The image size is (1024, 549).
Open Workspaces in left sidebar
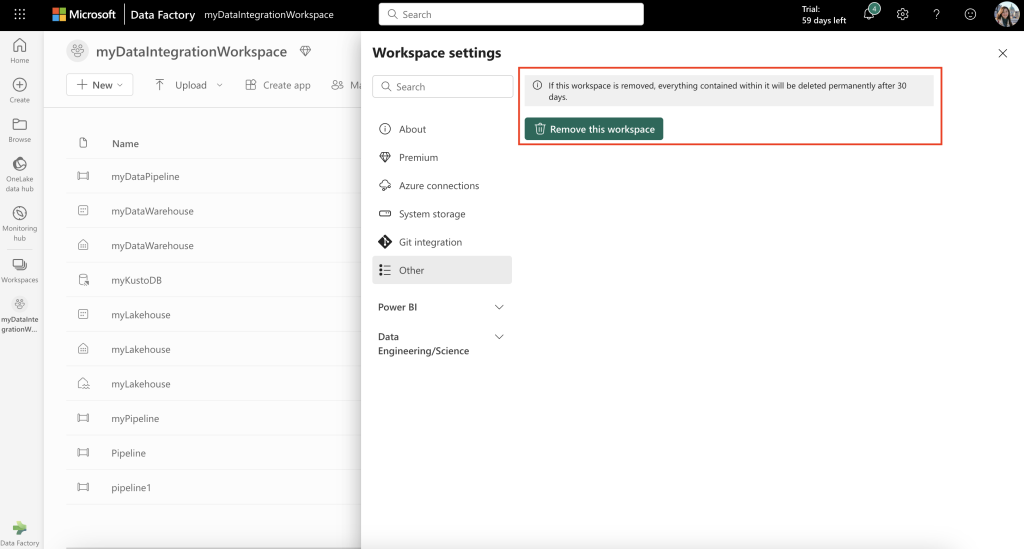point(20,270)
